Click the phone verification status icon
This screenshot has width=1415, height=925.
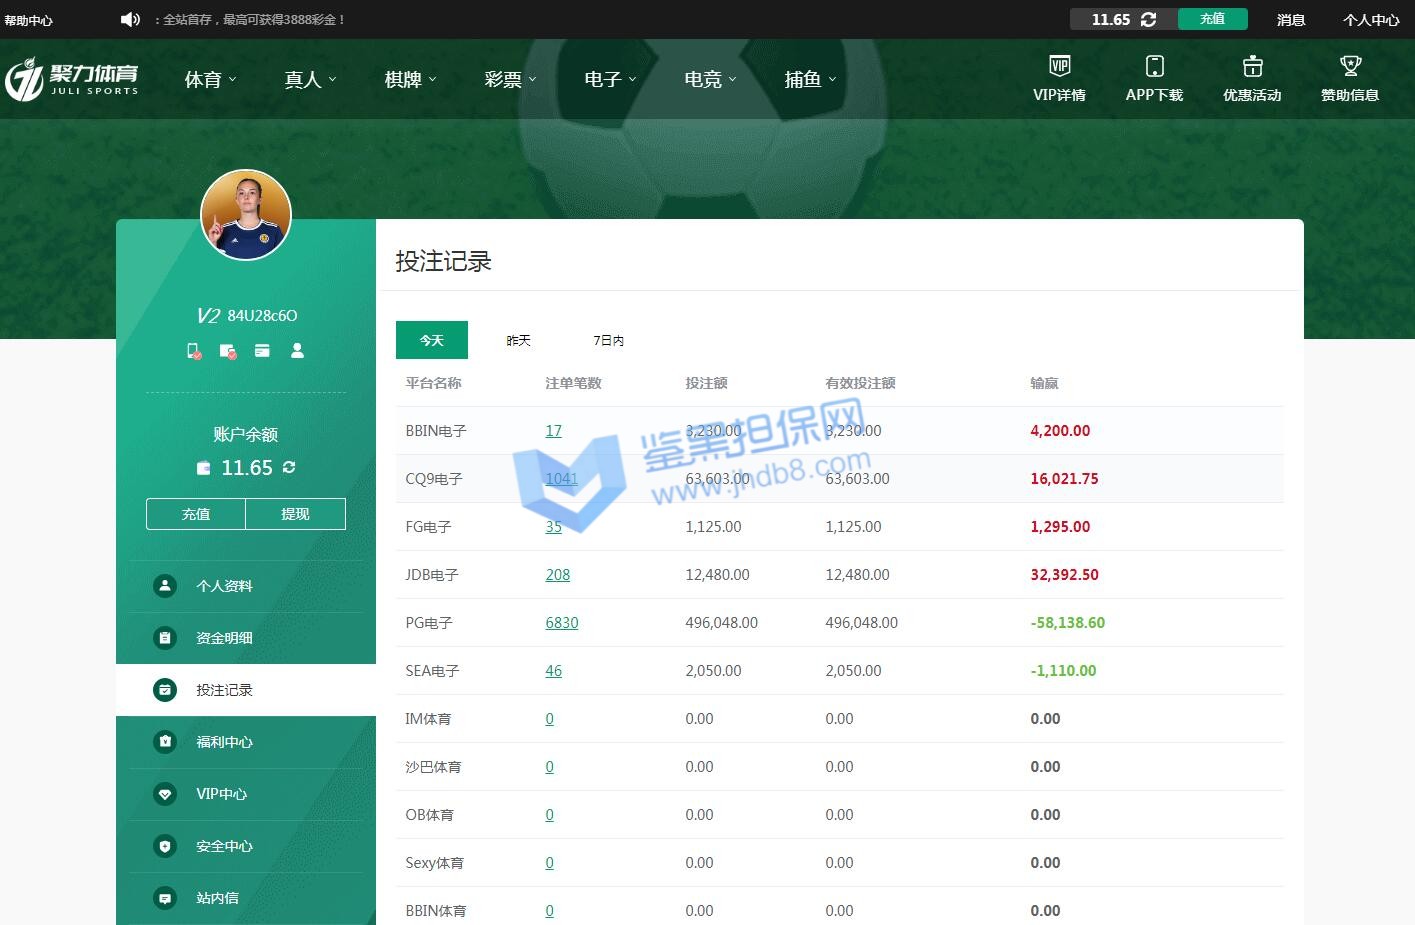pos(194,351)
